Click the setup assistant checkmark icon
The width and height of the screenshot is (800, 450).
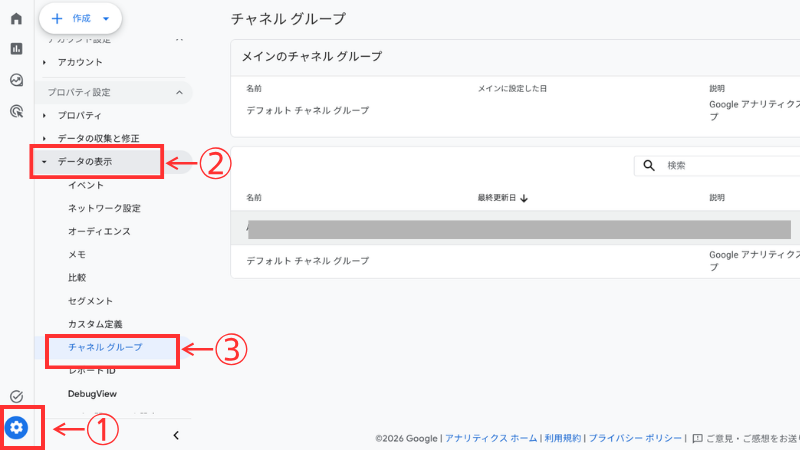pos(16,397)
